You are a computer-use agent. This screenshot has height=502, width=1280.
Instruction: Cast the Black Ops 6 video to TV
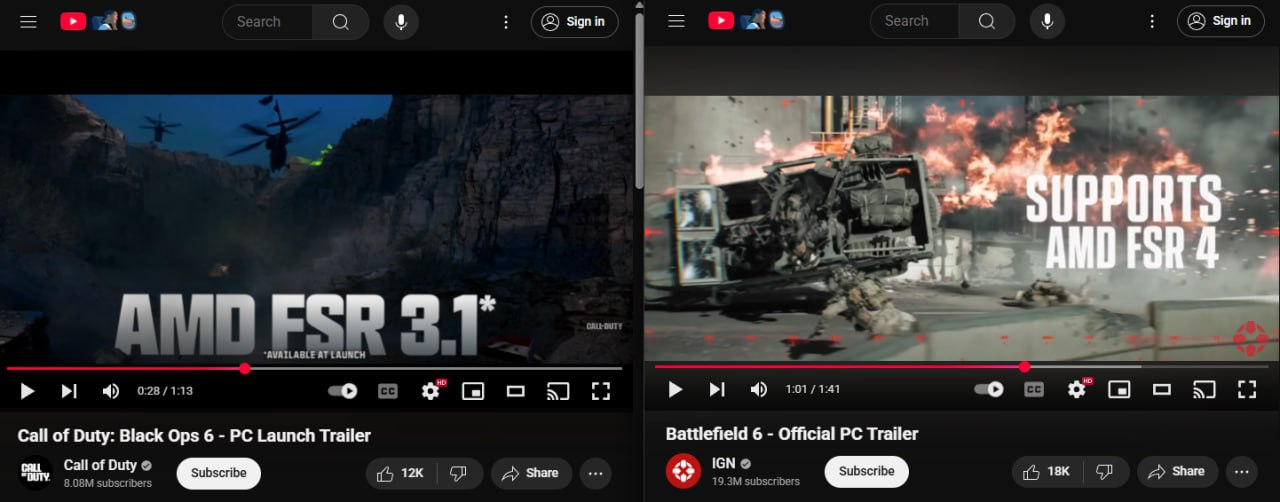pyautogui.click(x=557, y=391)
